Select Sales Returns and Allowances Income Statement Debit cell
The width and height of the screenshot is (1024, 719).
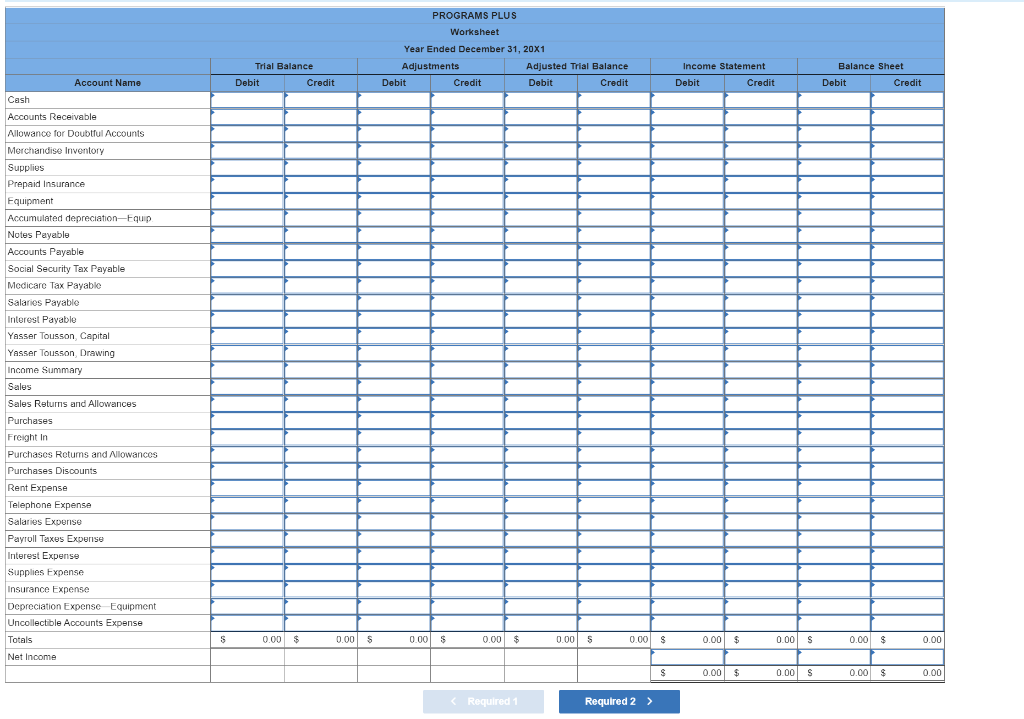pos(688,404)
